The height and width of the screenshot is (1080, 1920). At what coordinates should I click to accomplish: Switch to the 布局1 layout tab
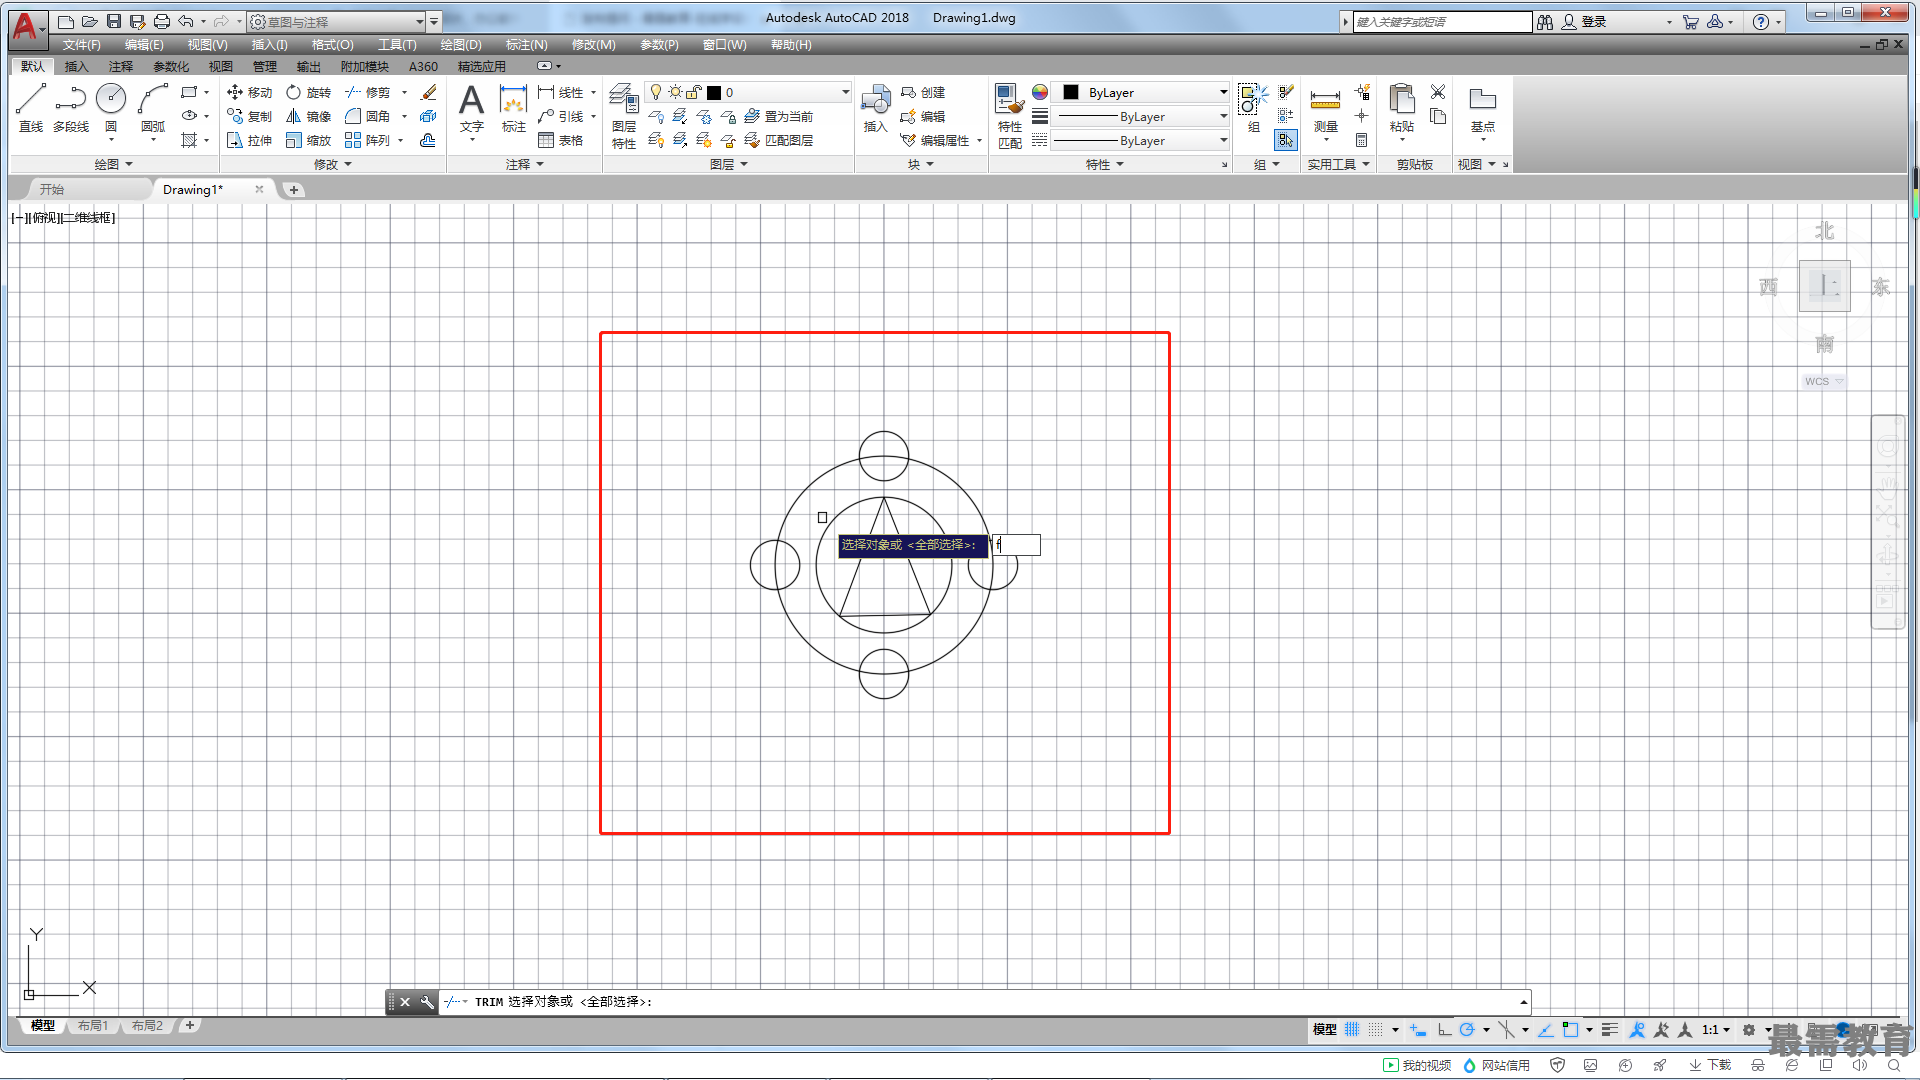pyautogui.click(x=93, y=1025)
